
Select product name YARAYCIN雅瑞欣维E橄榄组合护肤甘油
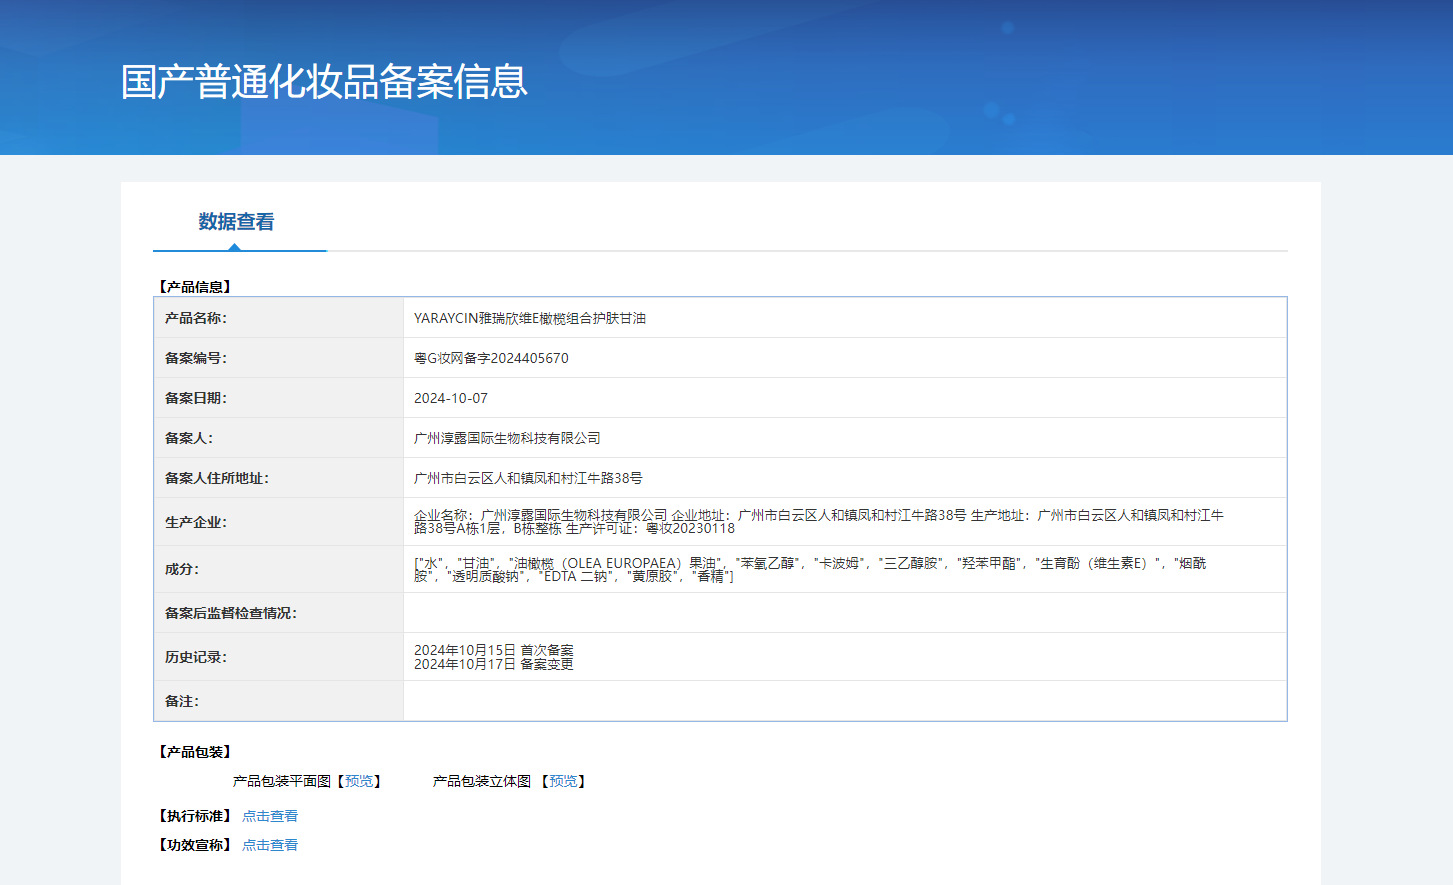point(530,318)
